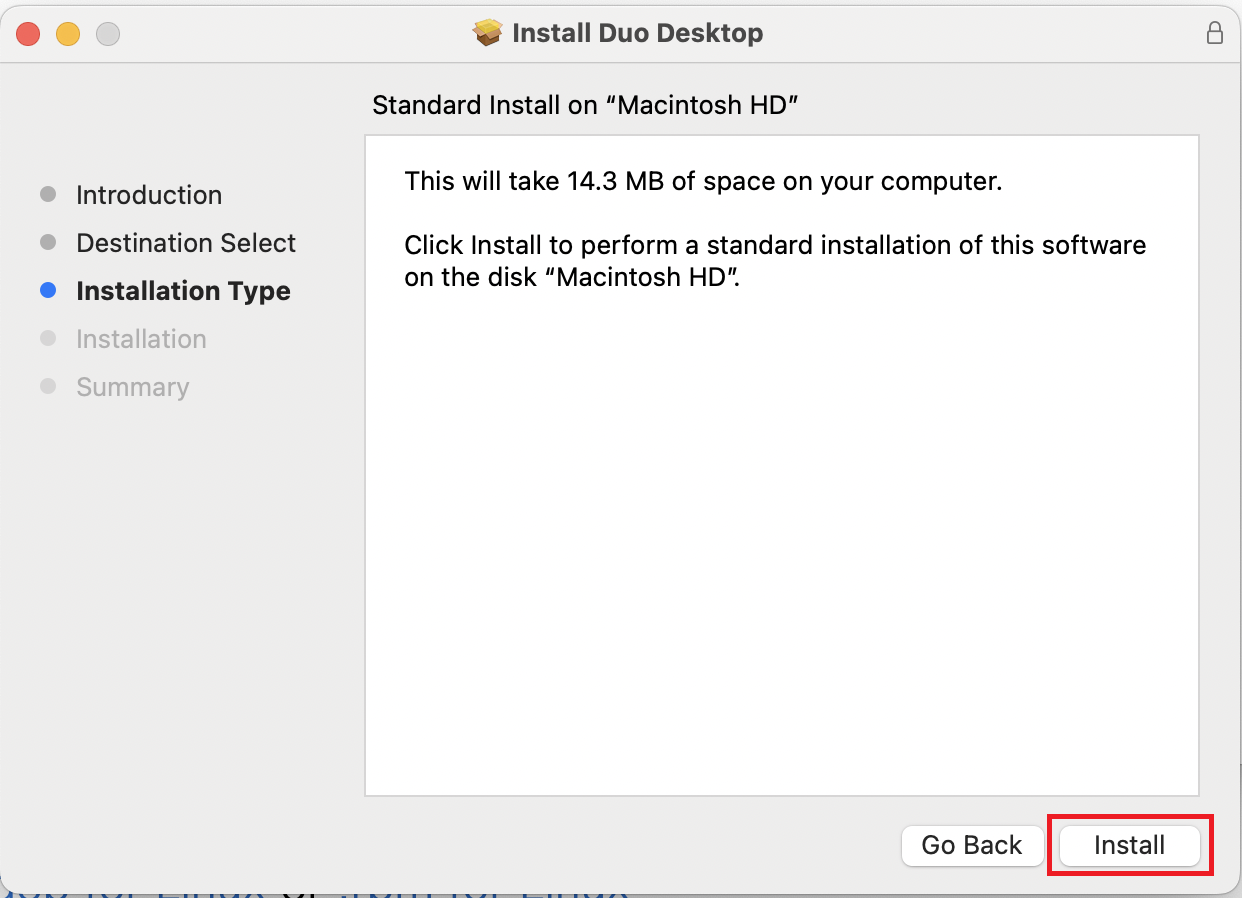The image size is (1242, 898).
Task: Minimize the installer with the yellow button
Action: coord(68,34)
